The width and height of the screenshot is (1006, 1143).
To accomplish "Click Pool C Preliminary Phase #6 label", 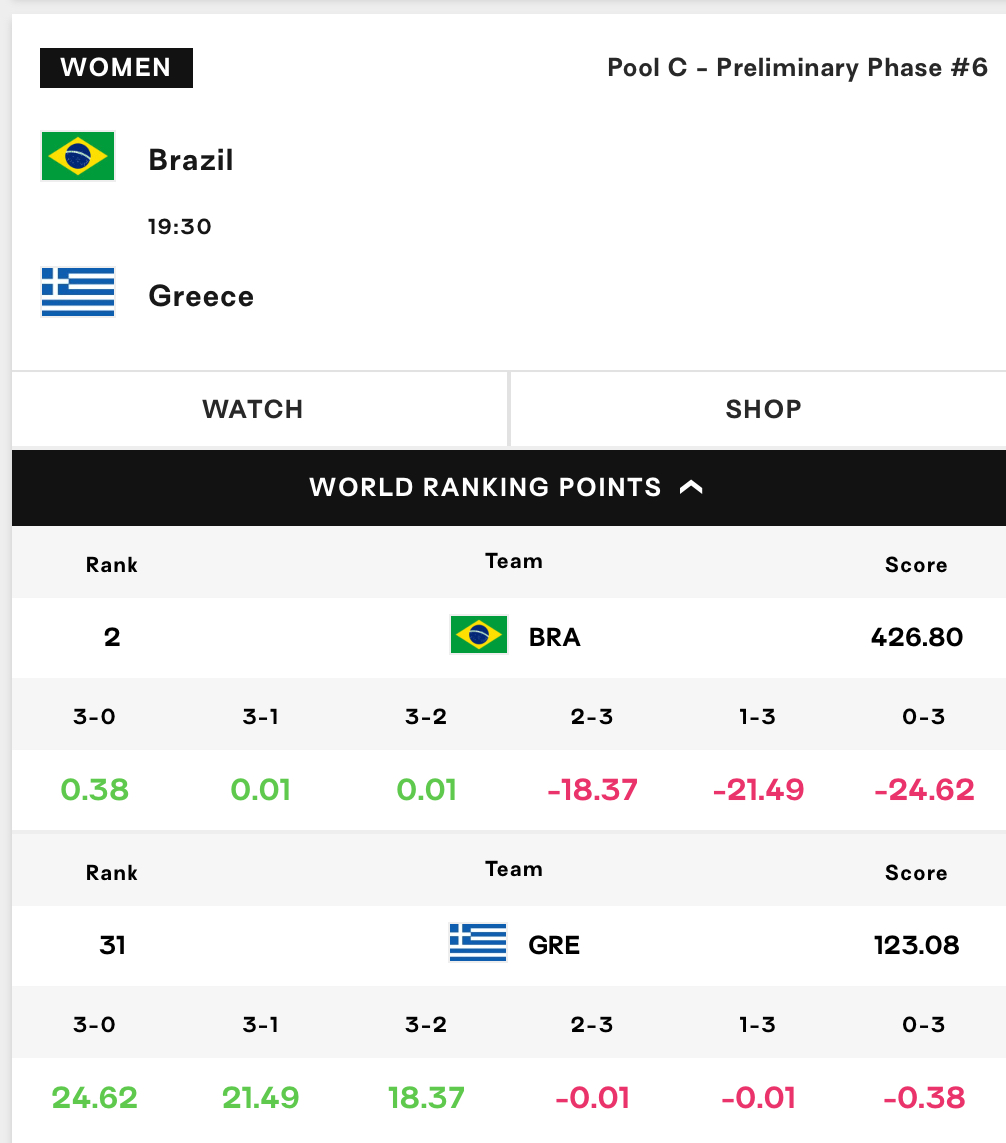I will 798,68.
